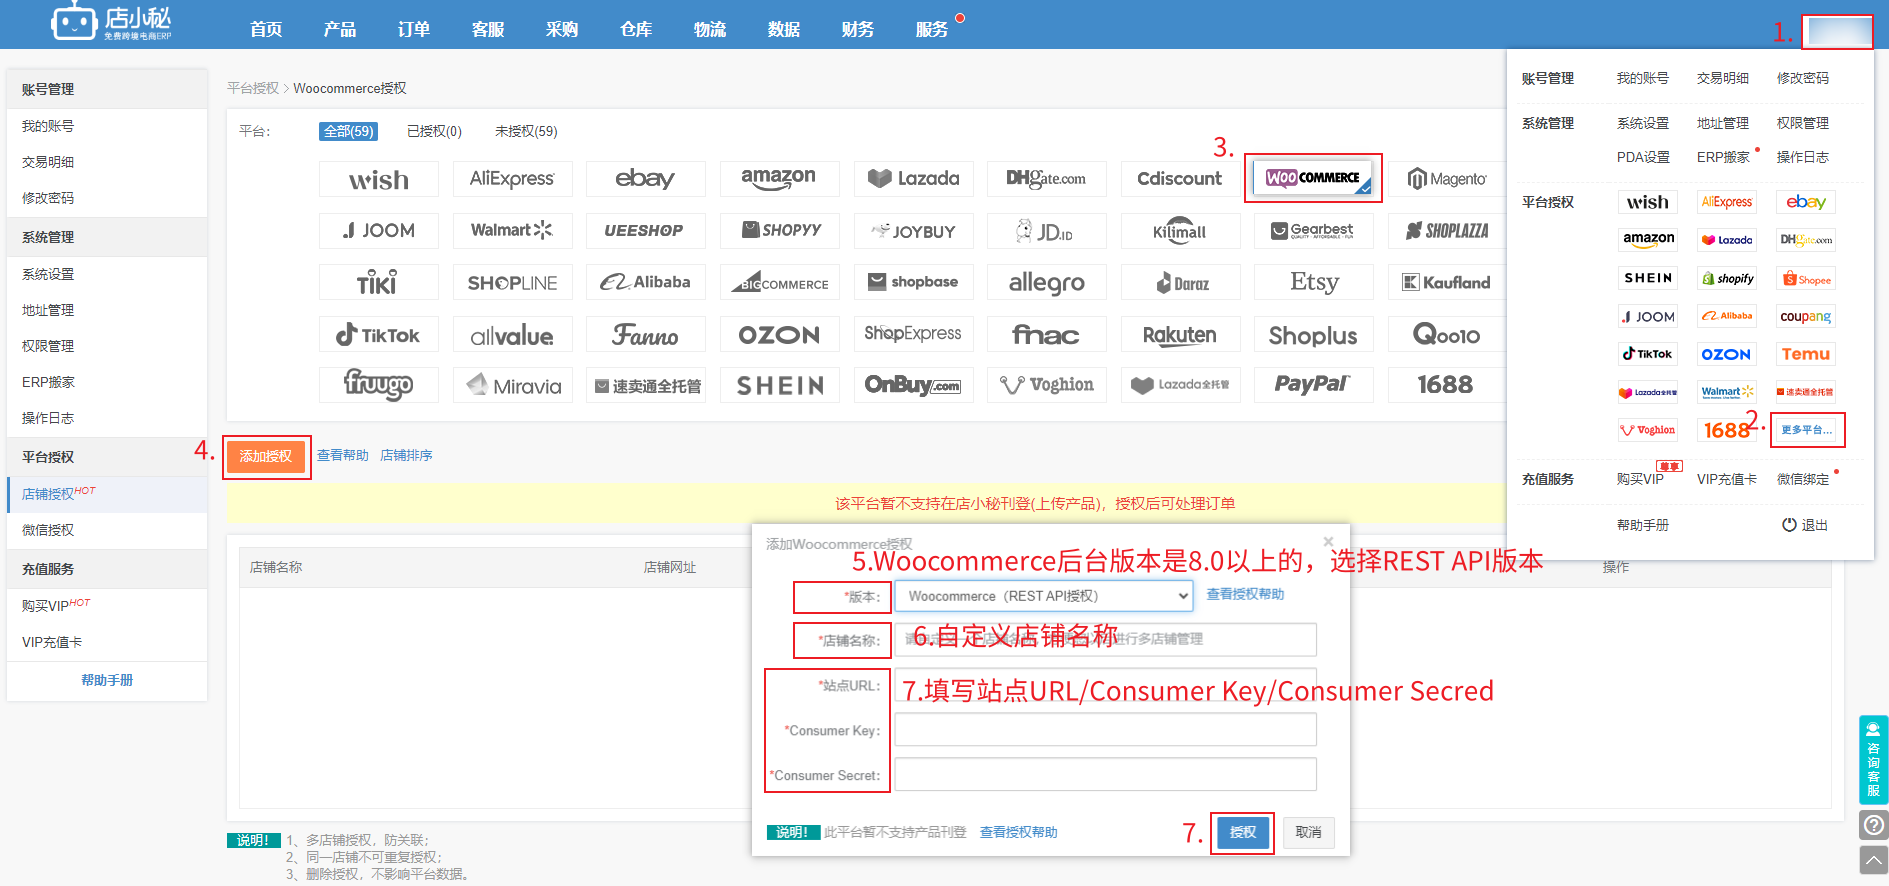Open 微信绑定 in dropdown panel
The width and height of the screenshot is (1889, 886).
pos(1803,479)
